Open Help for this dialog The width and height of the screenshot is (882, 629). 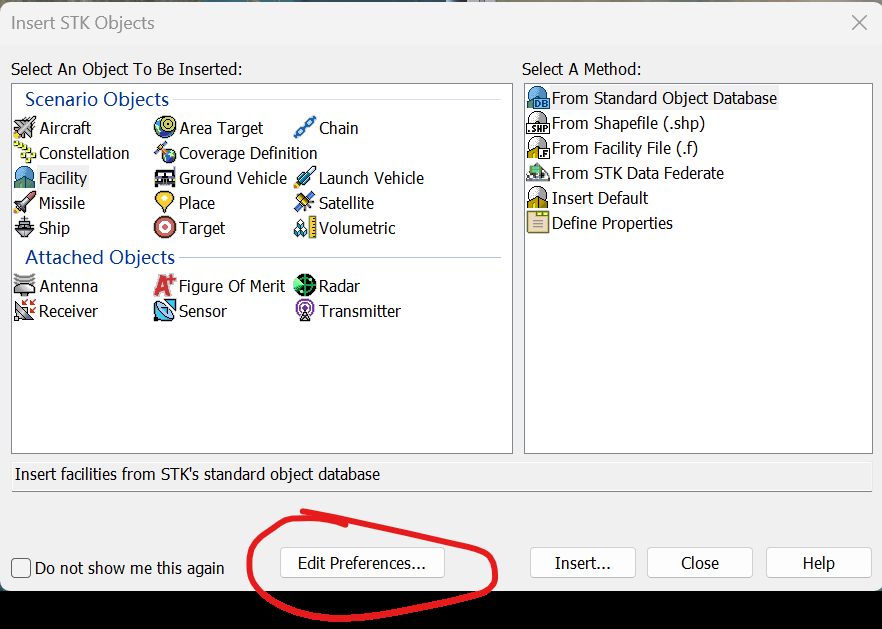818,563
